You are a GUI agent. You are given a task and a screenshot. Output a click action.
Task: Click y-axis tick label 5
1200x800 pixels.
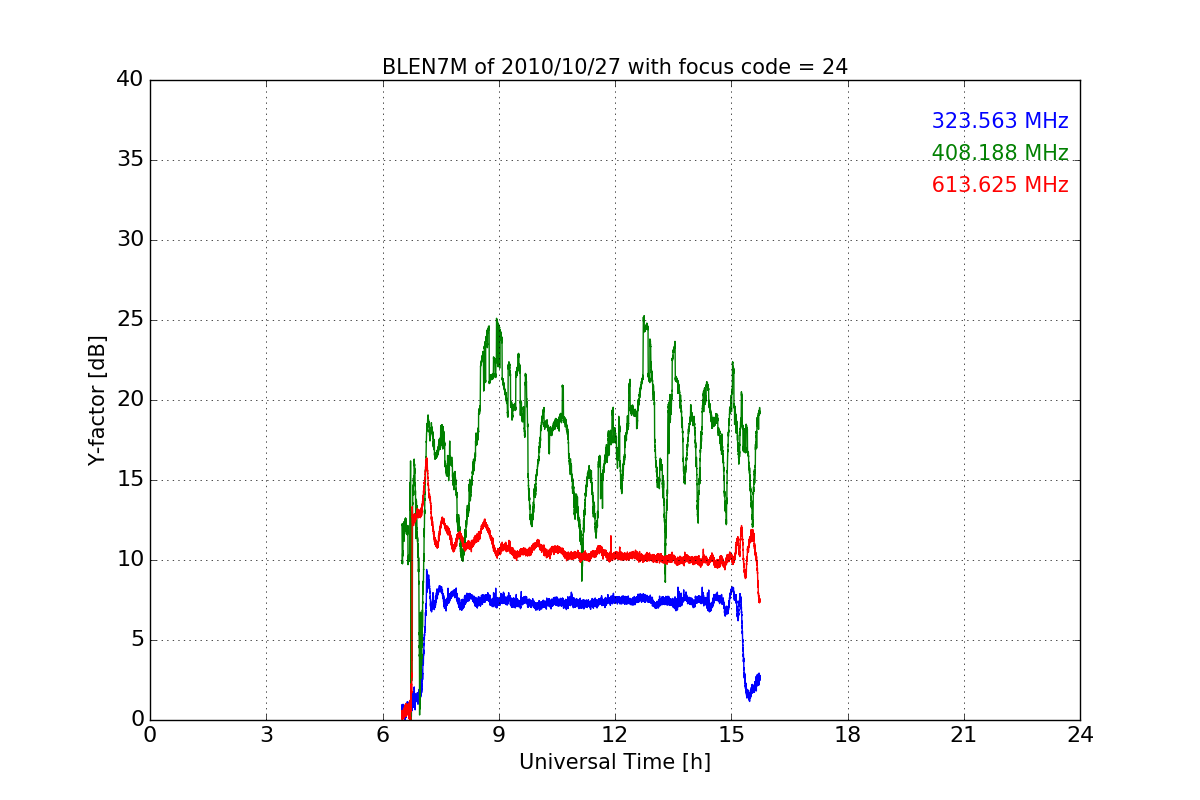tap(136, 640)
